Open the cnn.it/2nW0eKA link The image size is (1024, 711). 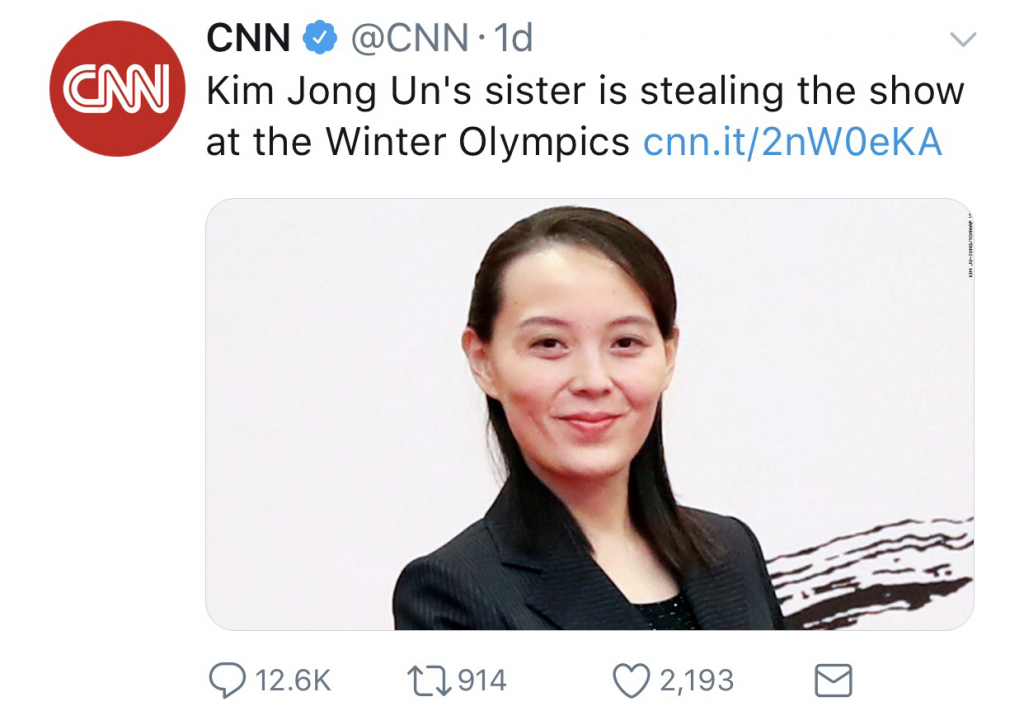tap(793, 142)
